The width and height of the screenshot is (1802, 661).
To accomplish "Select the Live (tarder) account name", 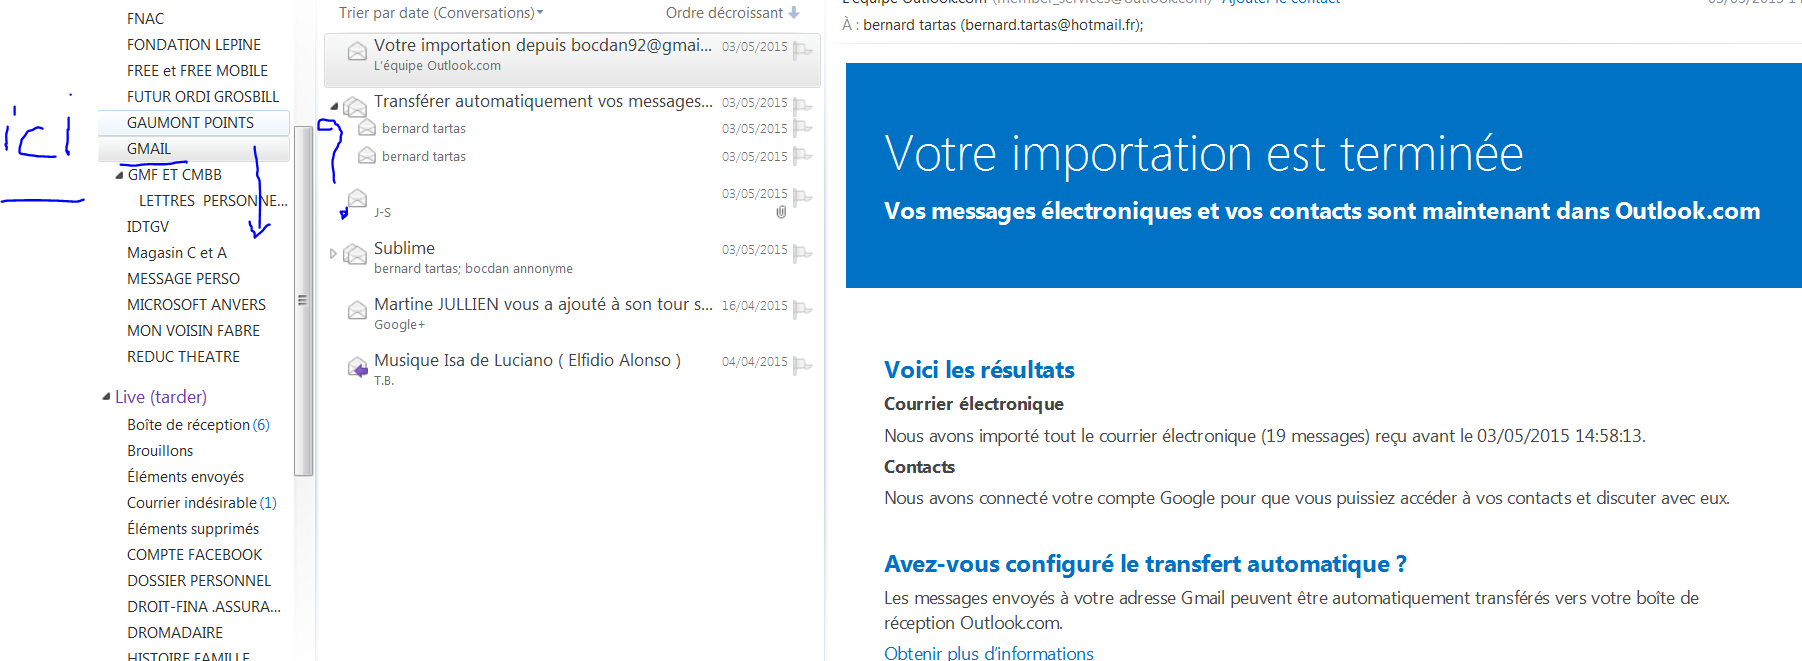I will pyautogui.click(x=161, y=397).
